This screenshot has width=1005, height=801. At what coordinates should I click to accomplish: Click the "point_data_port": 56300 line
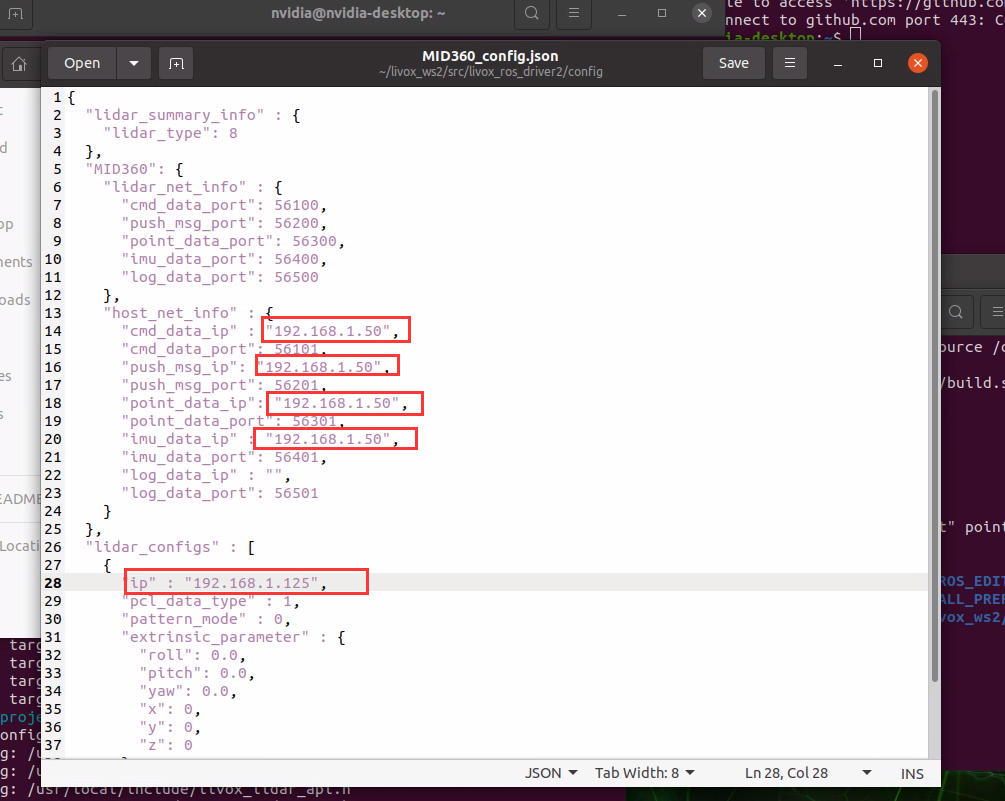(233, 241)
